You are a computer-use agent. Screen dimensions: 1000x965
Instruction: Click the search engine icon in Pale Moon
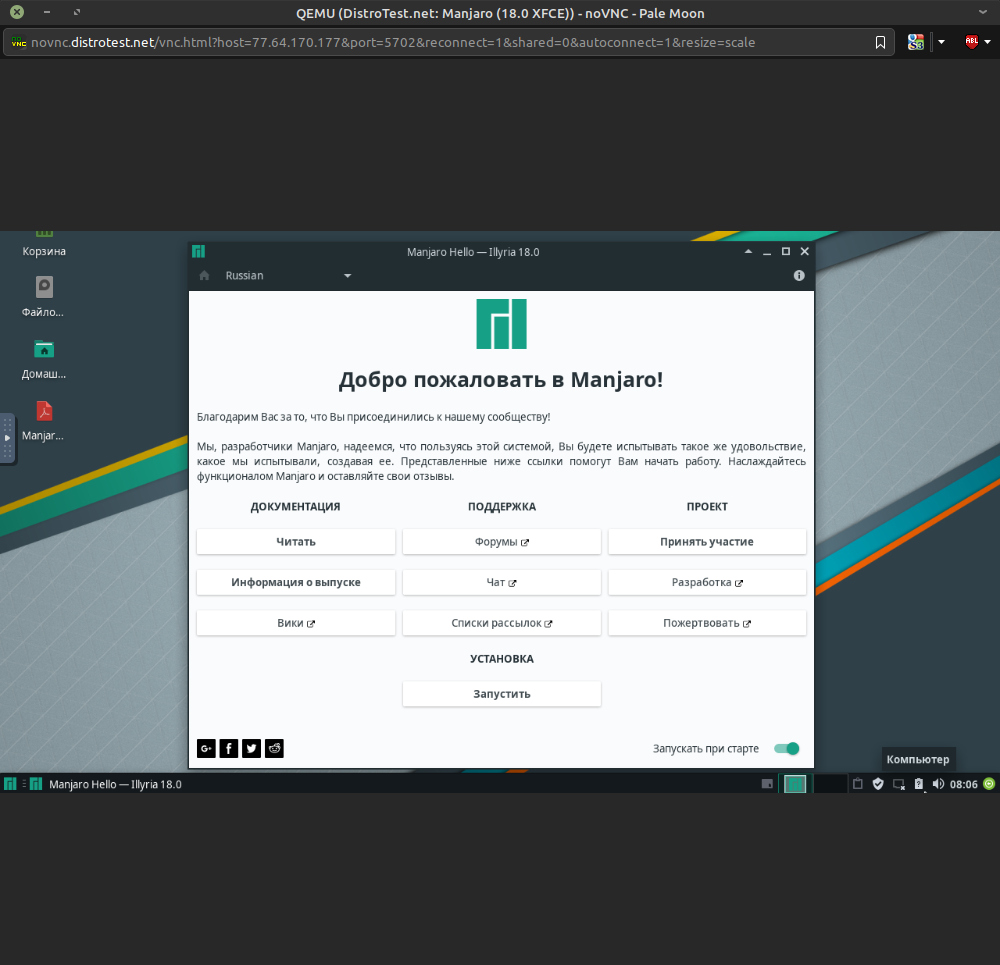[916, 42]
